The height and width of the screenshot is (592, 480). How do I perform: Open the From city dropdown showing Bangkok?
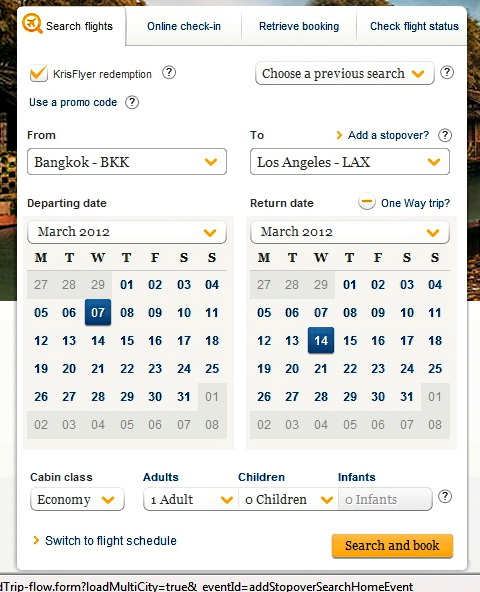click(127, 162)
